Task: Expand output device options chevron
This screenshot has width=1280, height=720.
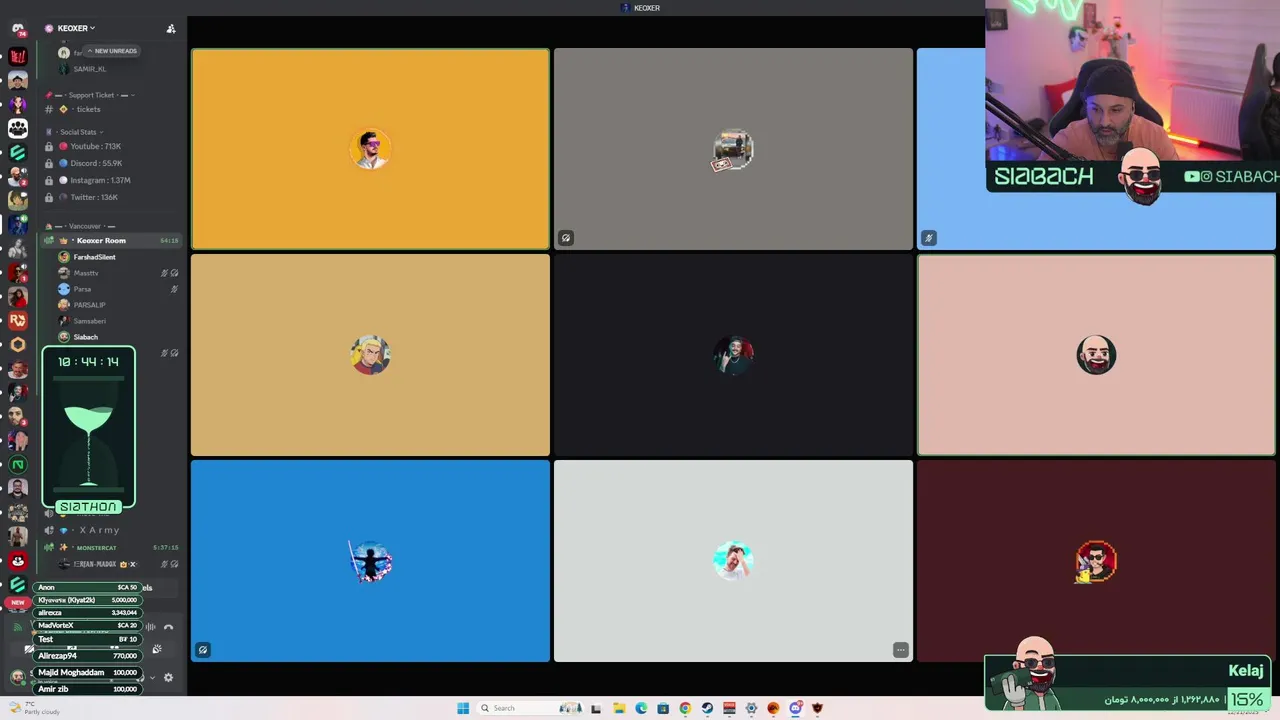Action: [x=152, y=677]
